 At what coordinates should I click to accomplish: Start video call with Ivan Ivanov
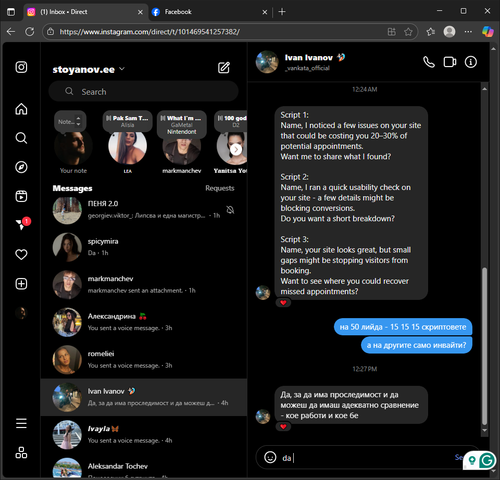[x=450, y=62]
